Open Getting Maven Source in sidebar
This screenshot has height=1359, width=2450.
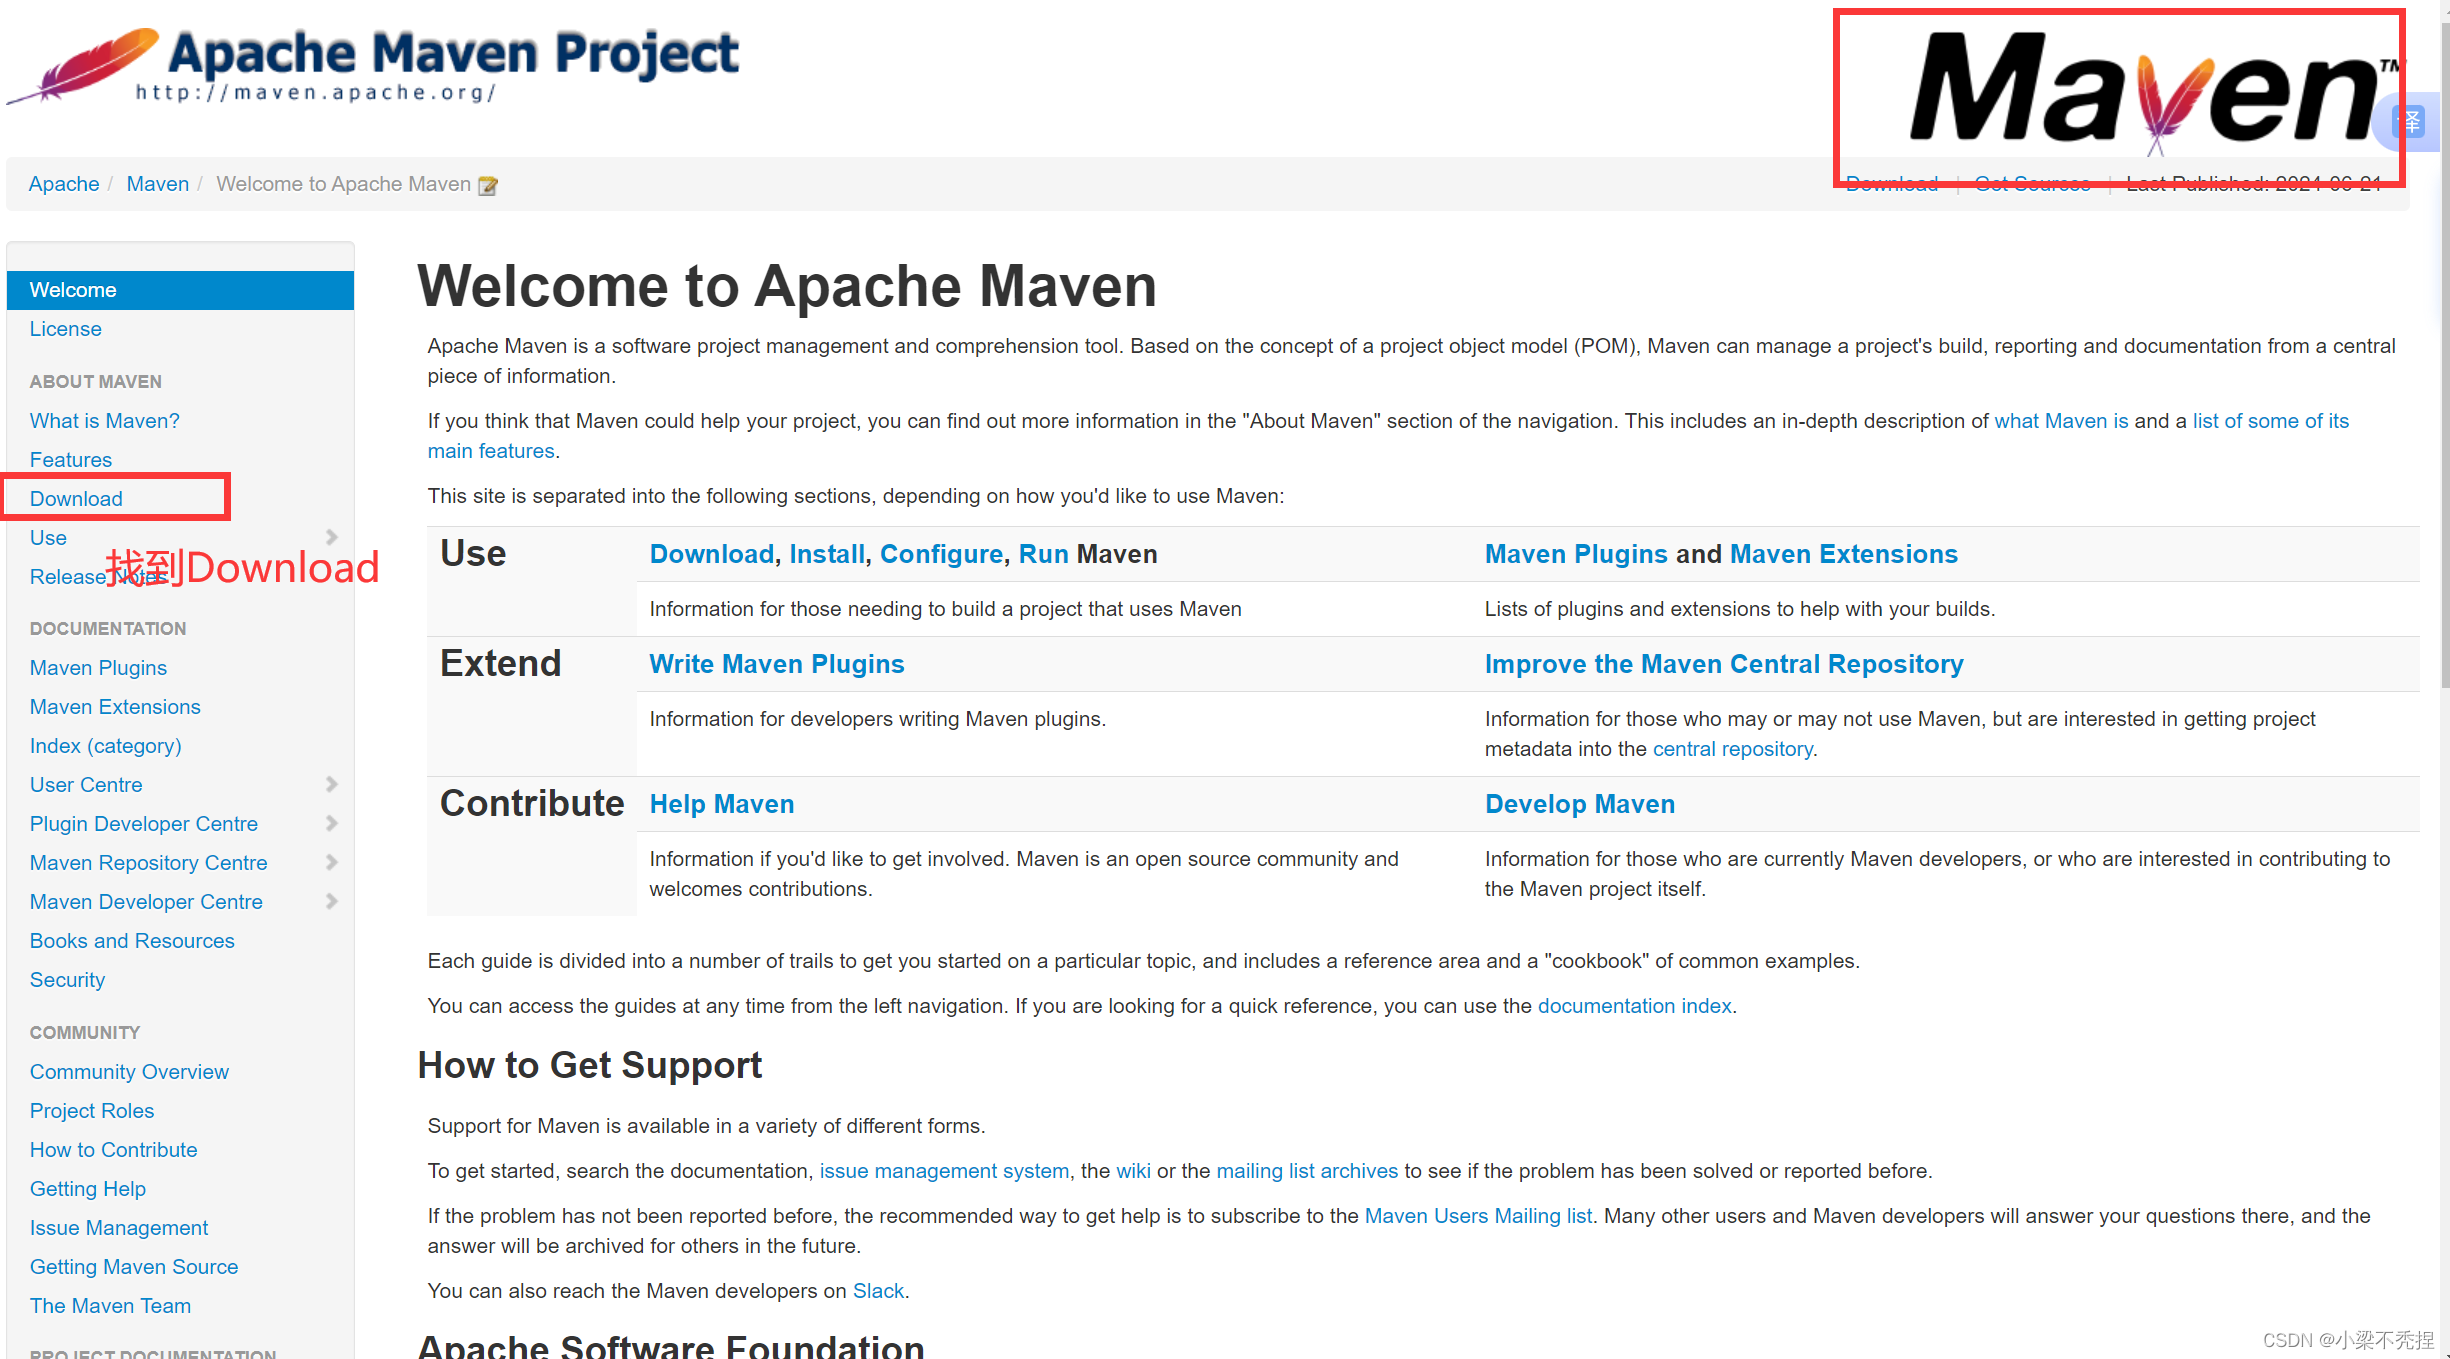[x=134, y=1267]
